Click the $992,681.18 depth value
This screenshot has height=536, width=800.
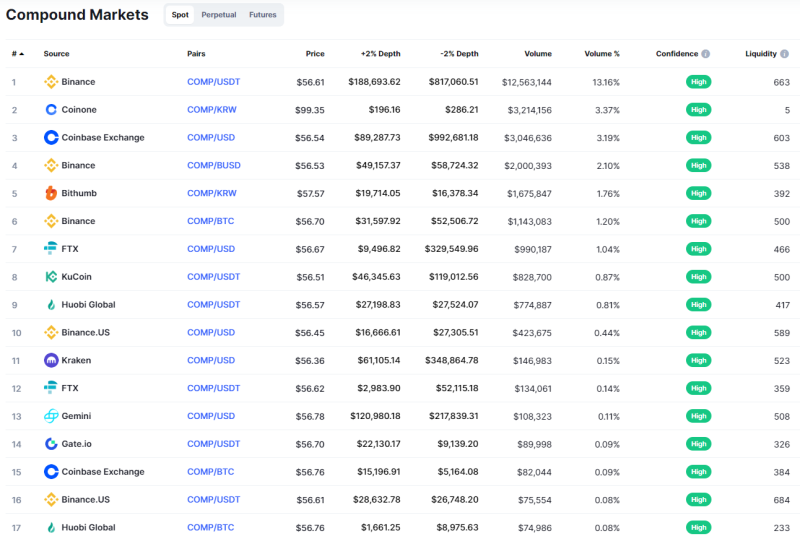454,137
